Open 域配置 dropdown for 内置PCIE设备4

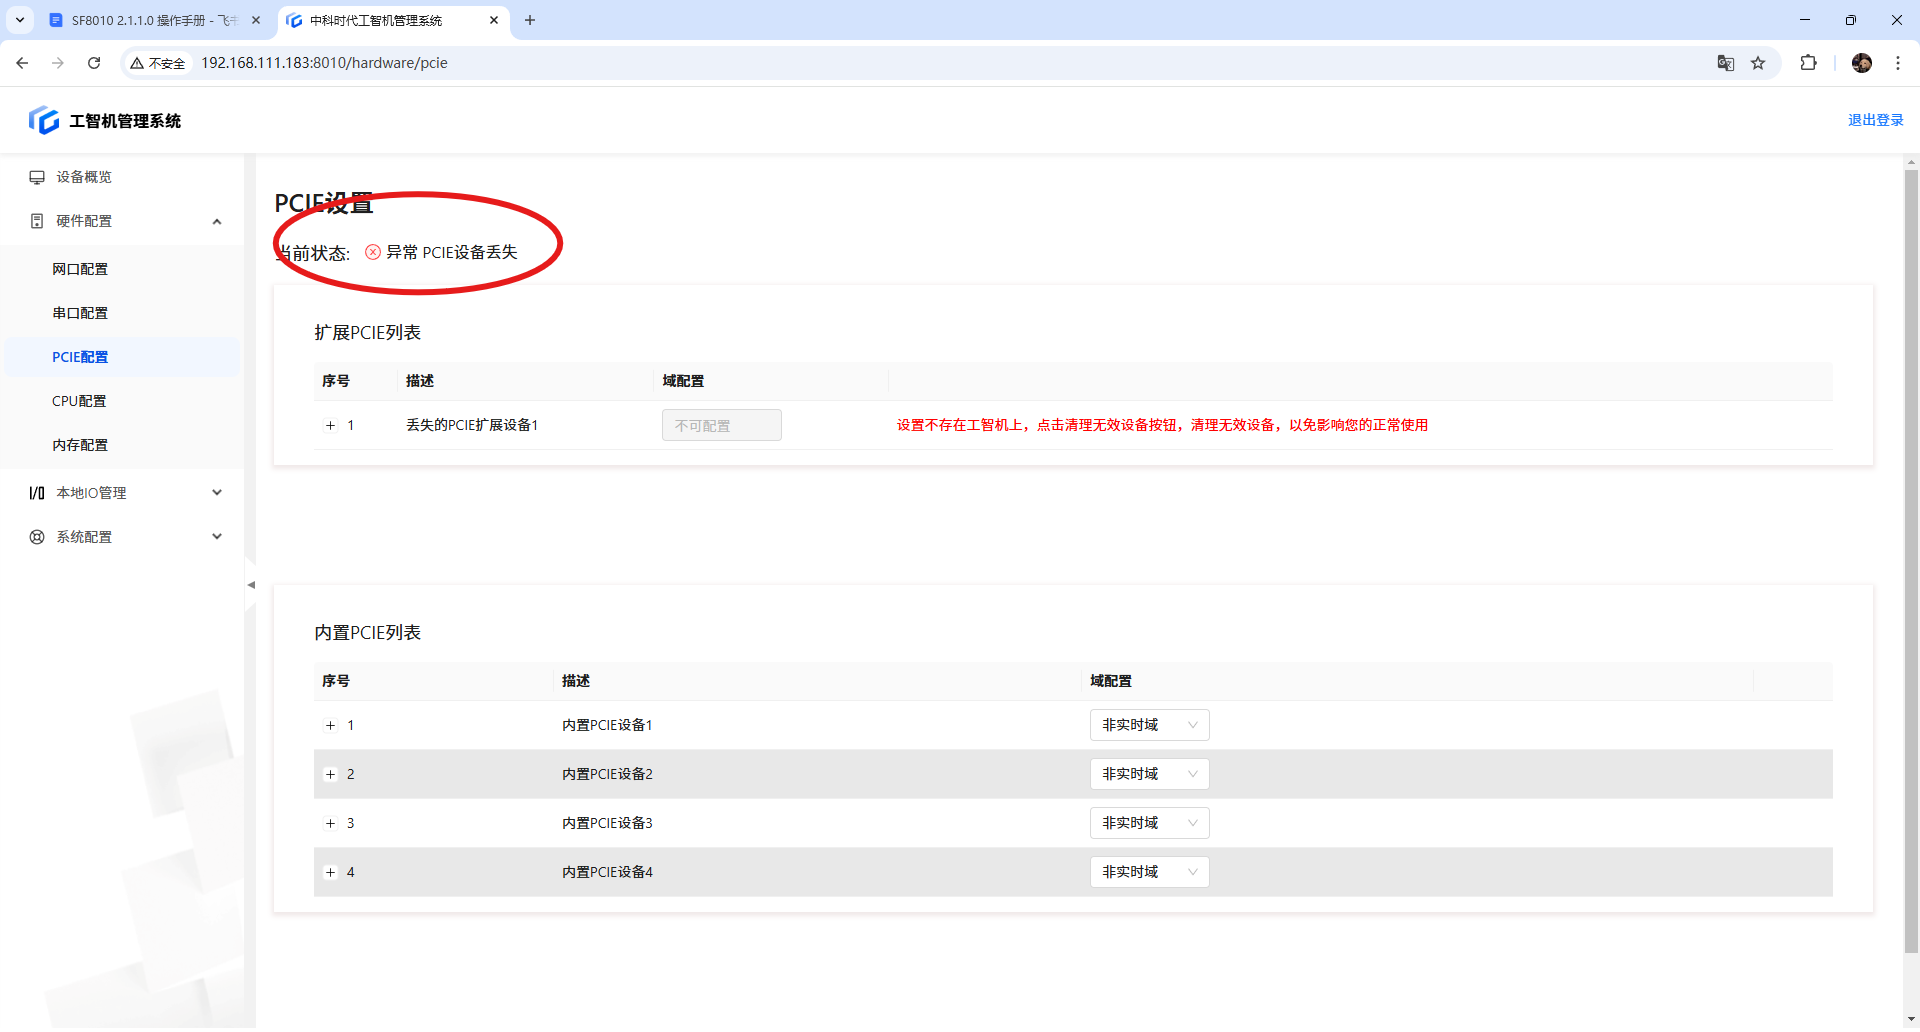(1149, 872)
